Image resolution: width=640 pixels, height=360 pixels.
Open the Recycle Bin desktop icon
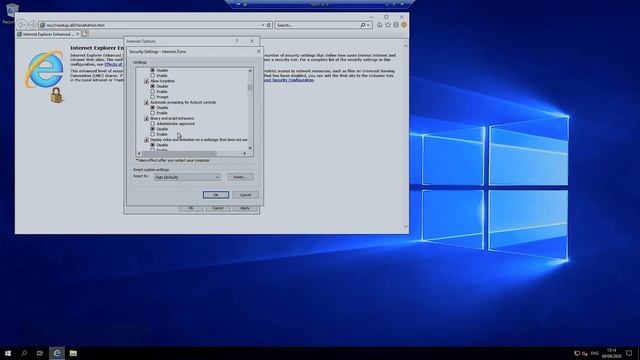11,13
